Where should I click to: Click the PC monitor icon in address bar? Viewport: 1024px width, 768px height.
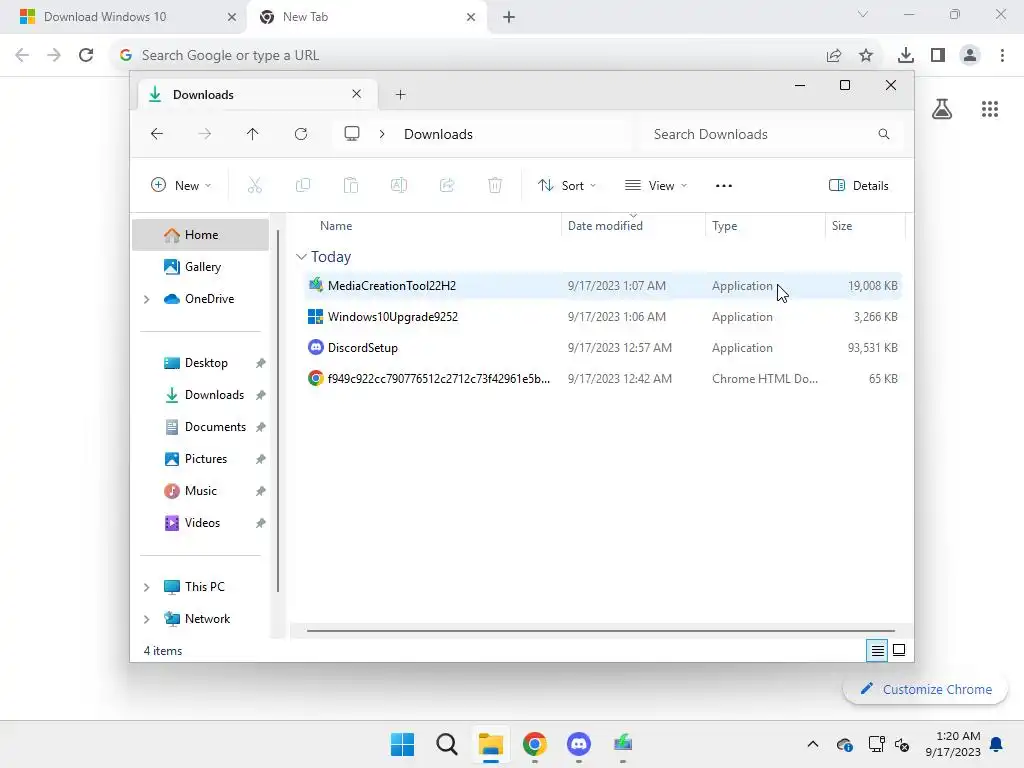(x=352, y=134)
